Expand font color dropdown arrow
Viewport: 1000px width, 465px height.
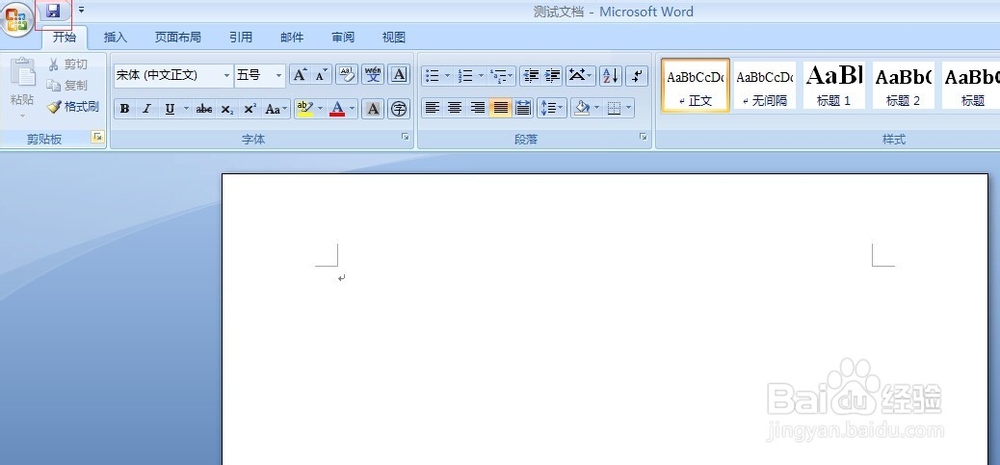click(352, 109)
